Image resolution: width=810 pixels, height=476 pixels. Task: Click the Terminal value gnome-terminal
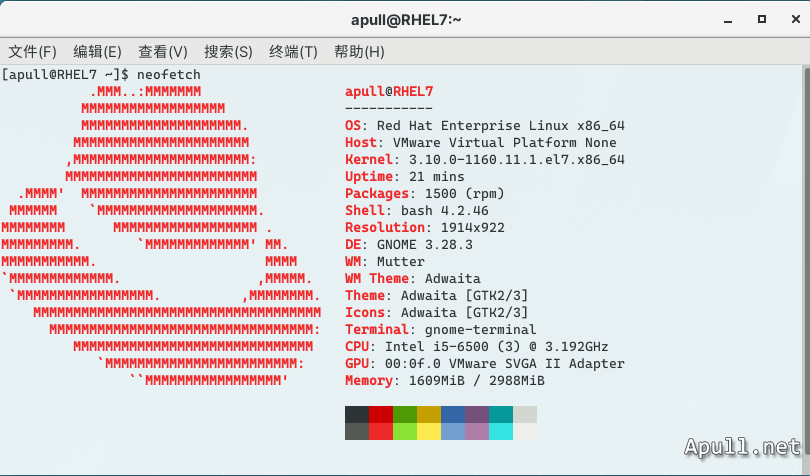coord(480,330)
